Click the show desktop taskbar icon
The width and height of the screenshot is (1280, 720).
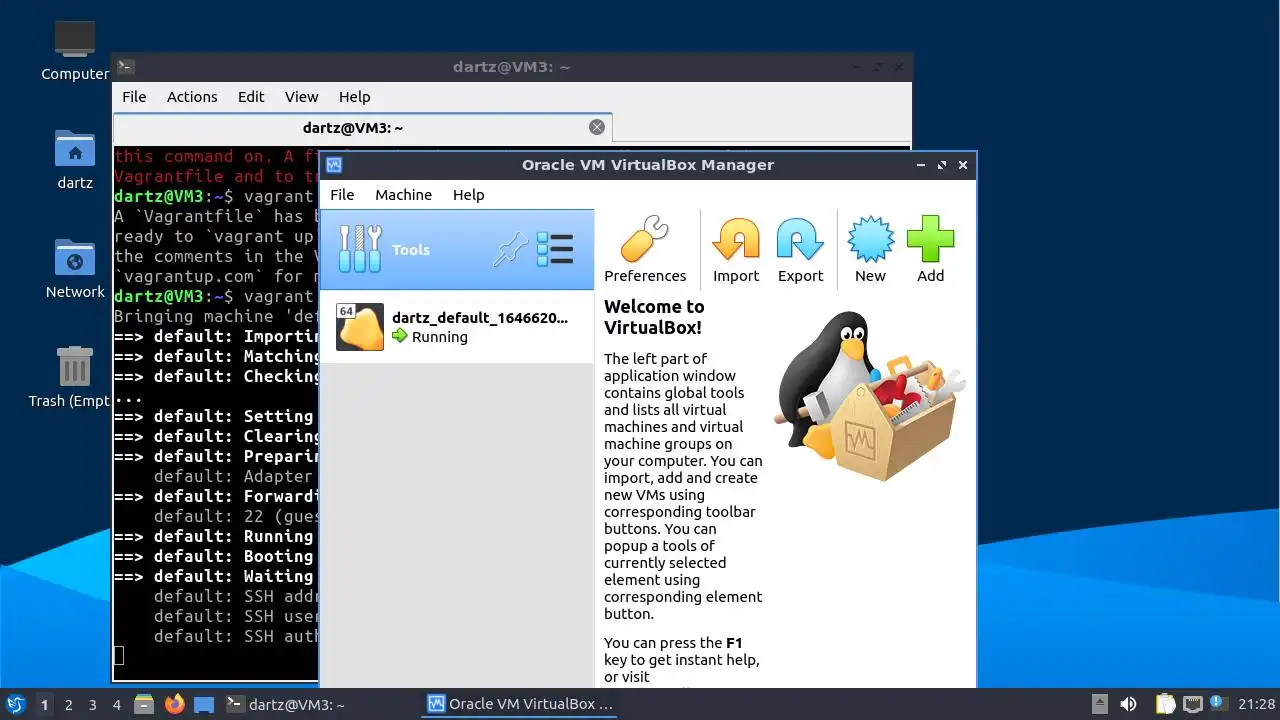(204, 704)
